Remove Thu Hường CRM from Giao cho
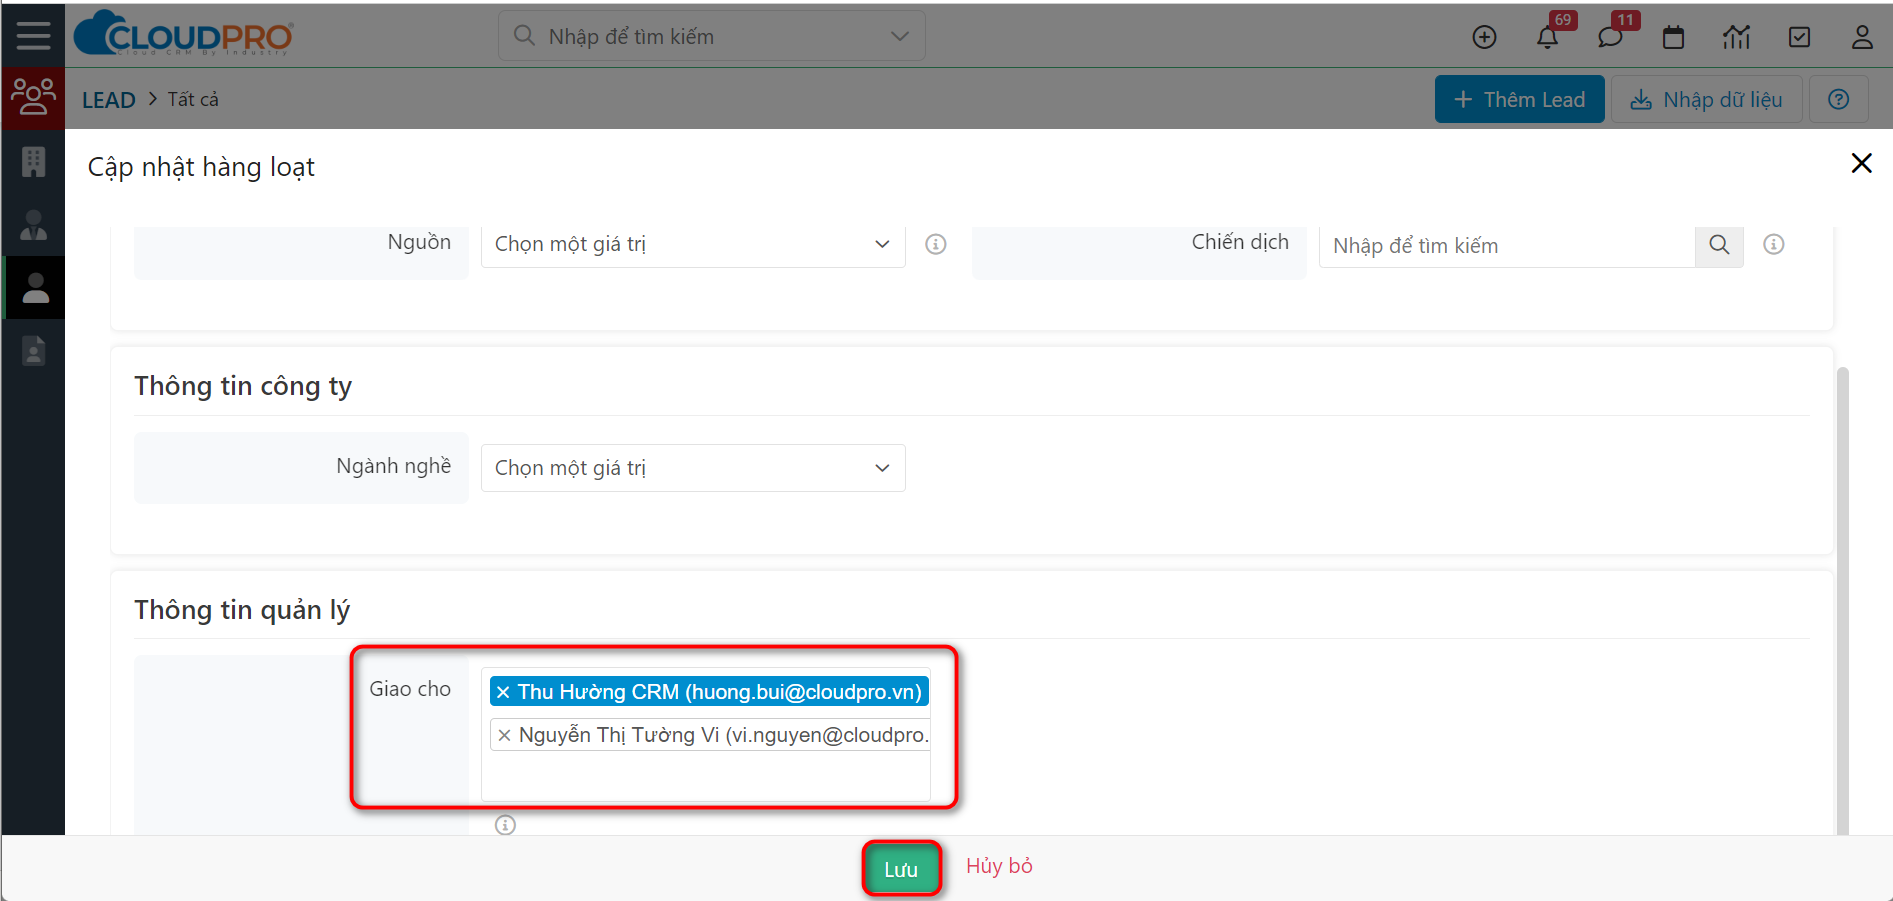The height and width of the screenshot is (901, 1893). pos(503,692)
